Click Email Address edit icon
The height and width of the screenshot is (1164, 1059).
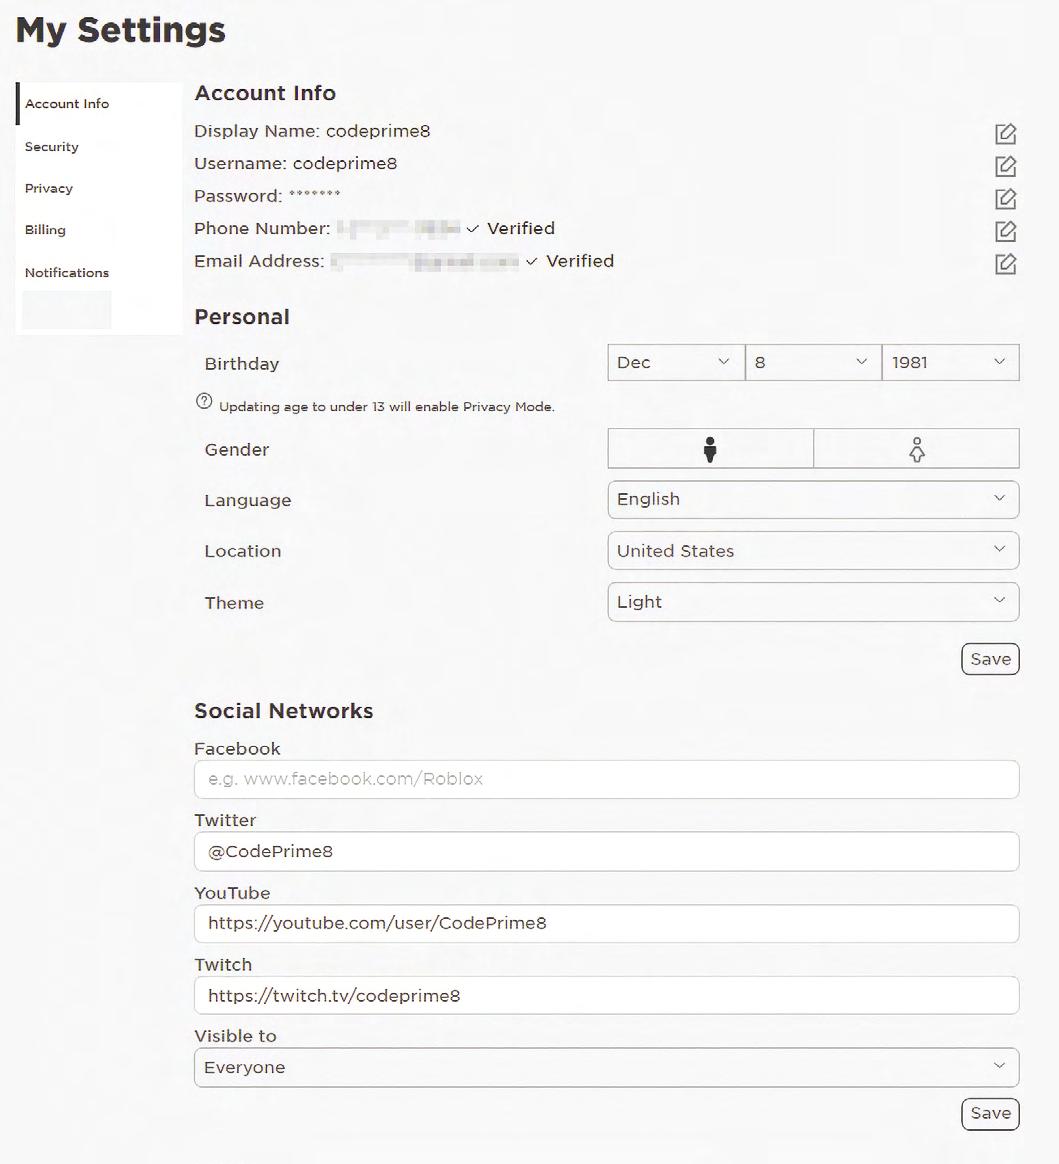[1005, 264]
